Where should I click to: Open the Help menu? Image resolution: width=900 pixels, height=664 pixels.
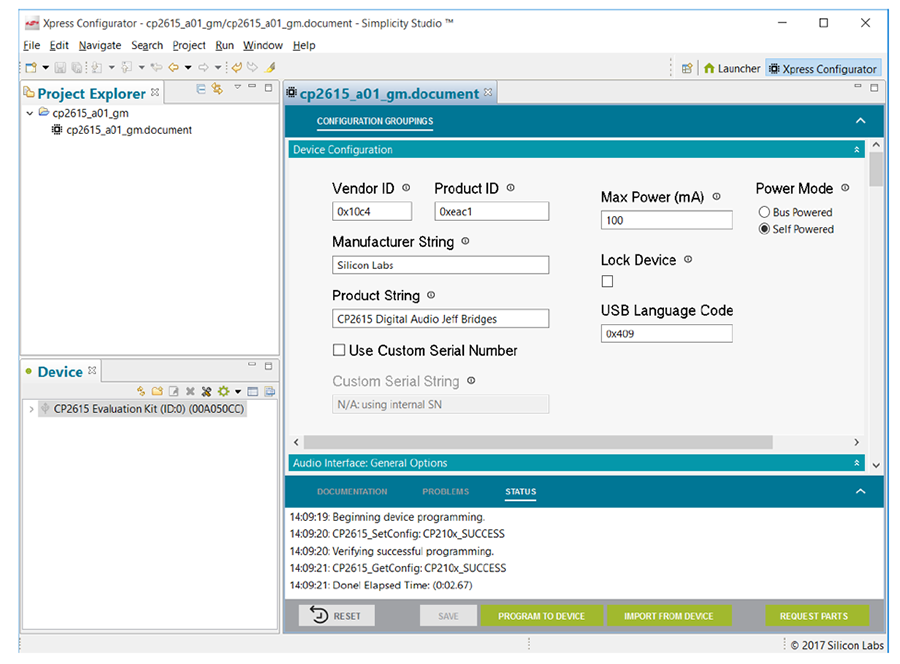point(304,45)
